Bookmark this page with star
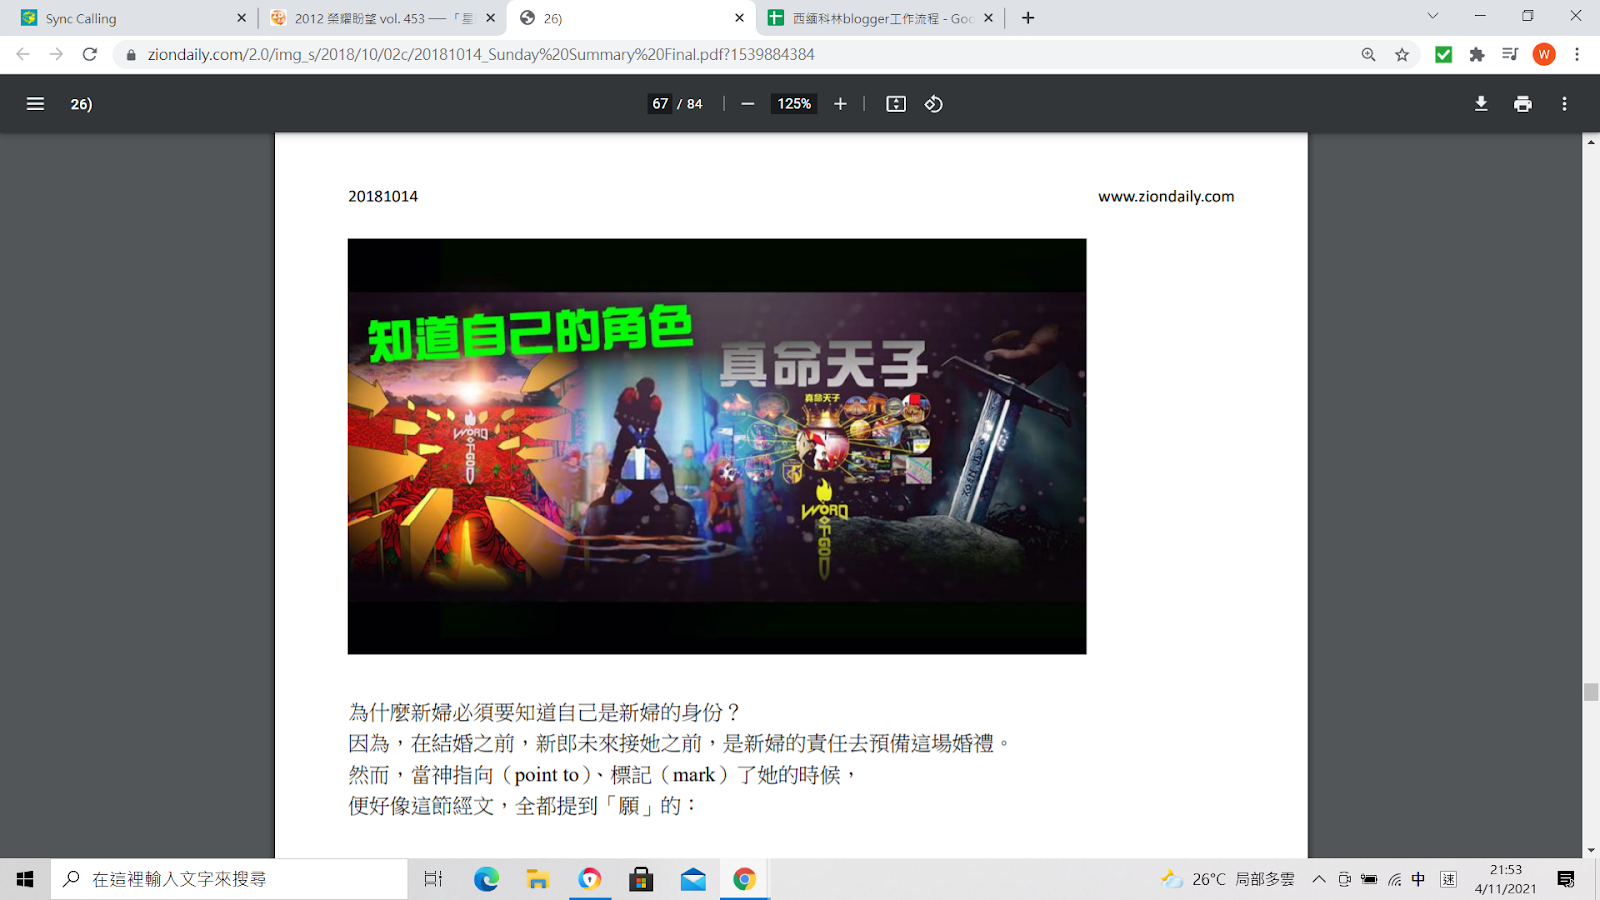1600x900 pixels. click(1402, 55)
